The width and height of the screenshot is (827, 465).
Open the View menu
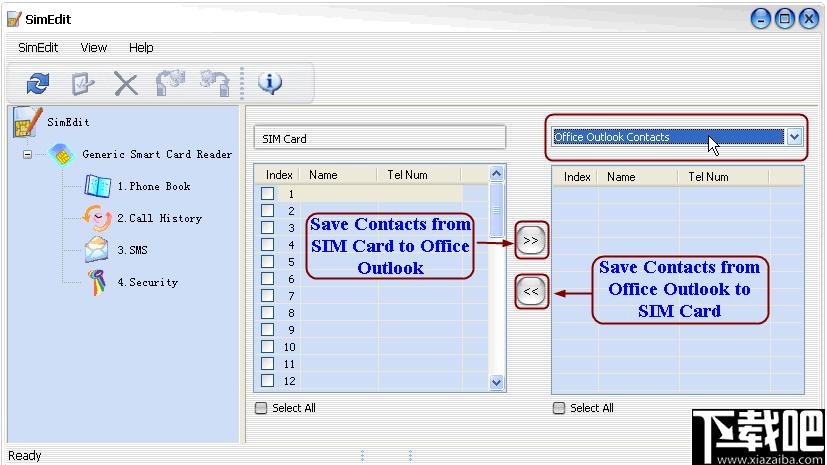click(94, 47)
